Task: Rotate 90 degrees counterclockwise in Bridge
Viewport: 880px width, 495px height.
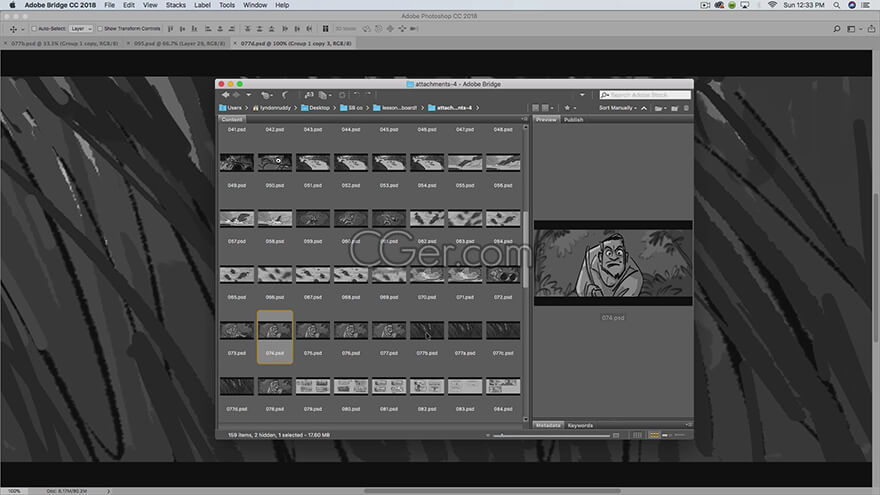Action: click(x=356, y=94)
